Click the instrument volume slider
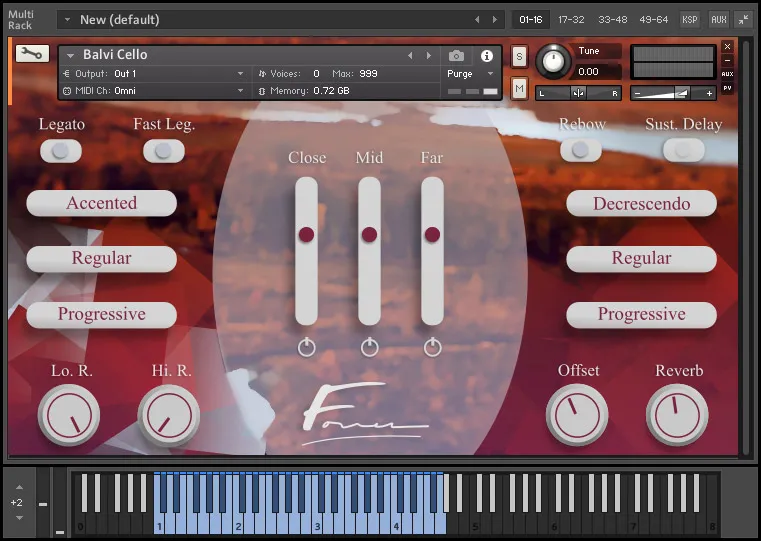761x541 pixels. tap(673, 93)
